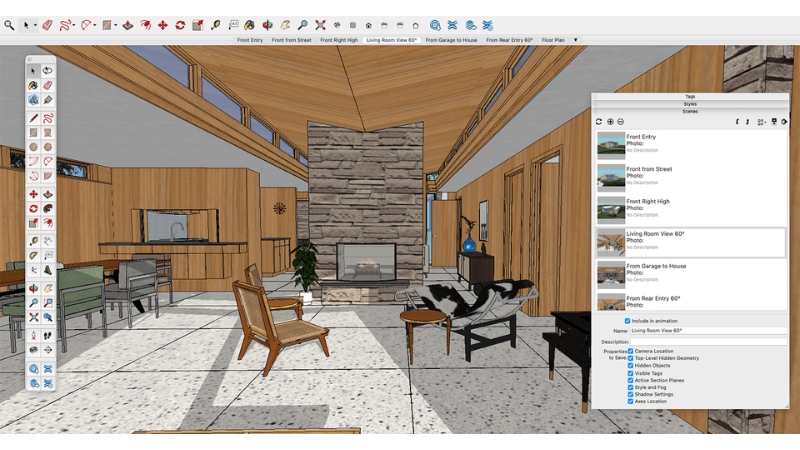800x450 pixels.
Task: Pick the Position Camera tool in left palette
Action: point(33,336)
